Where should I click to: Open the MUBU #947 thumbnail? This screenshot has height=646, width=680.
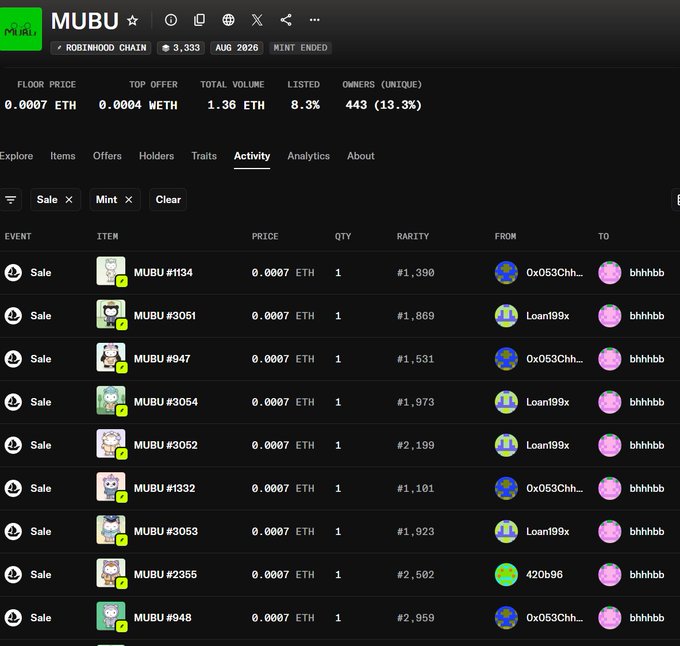pyautogui.click(x=111, y=358)
